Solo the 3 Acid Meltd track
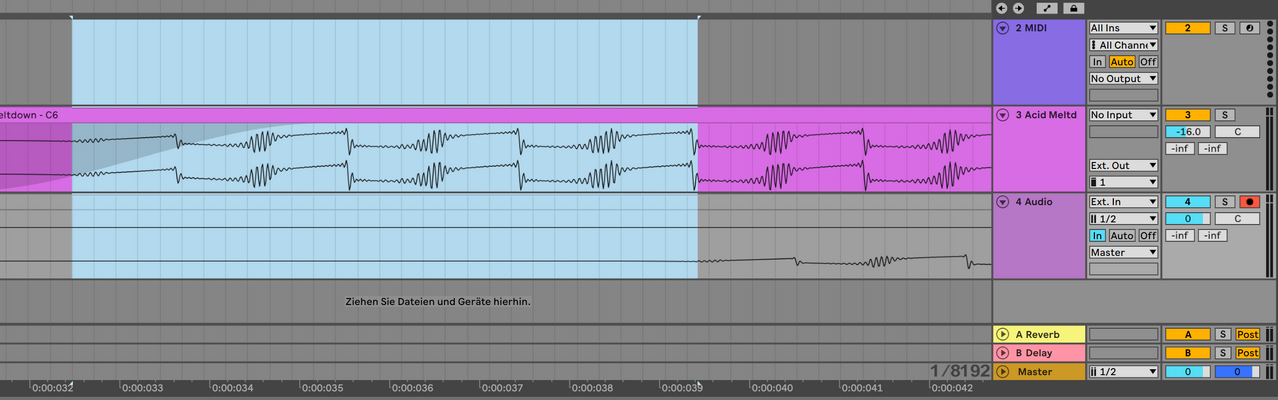Screen dimensions: 1278x400 point(1225,115)
